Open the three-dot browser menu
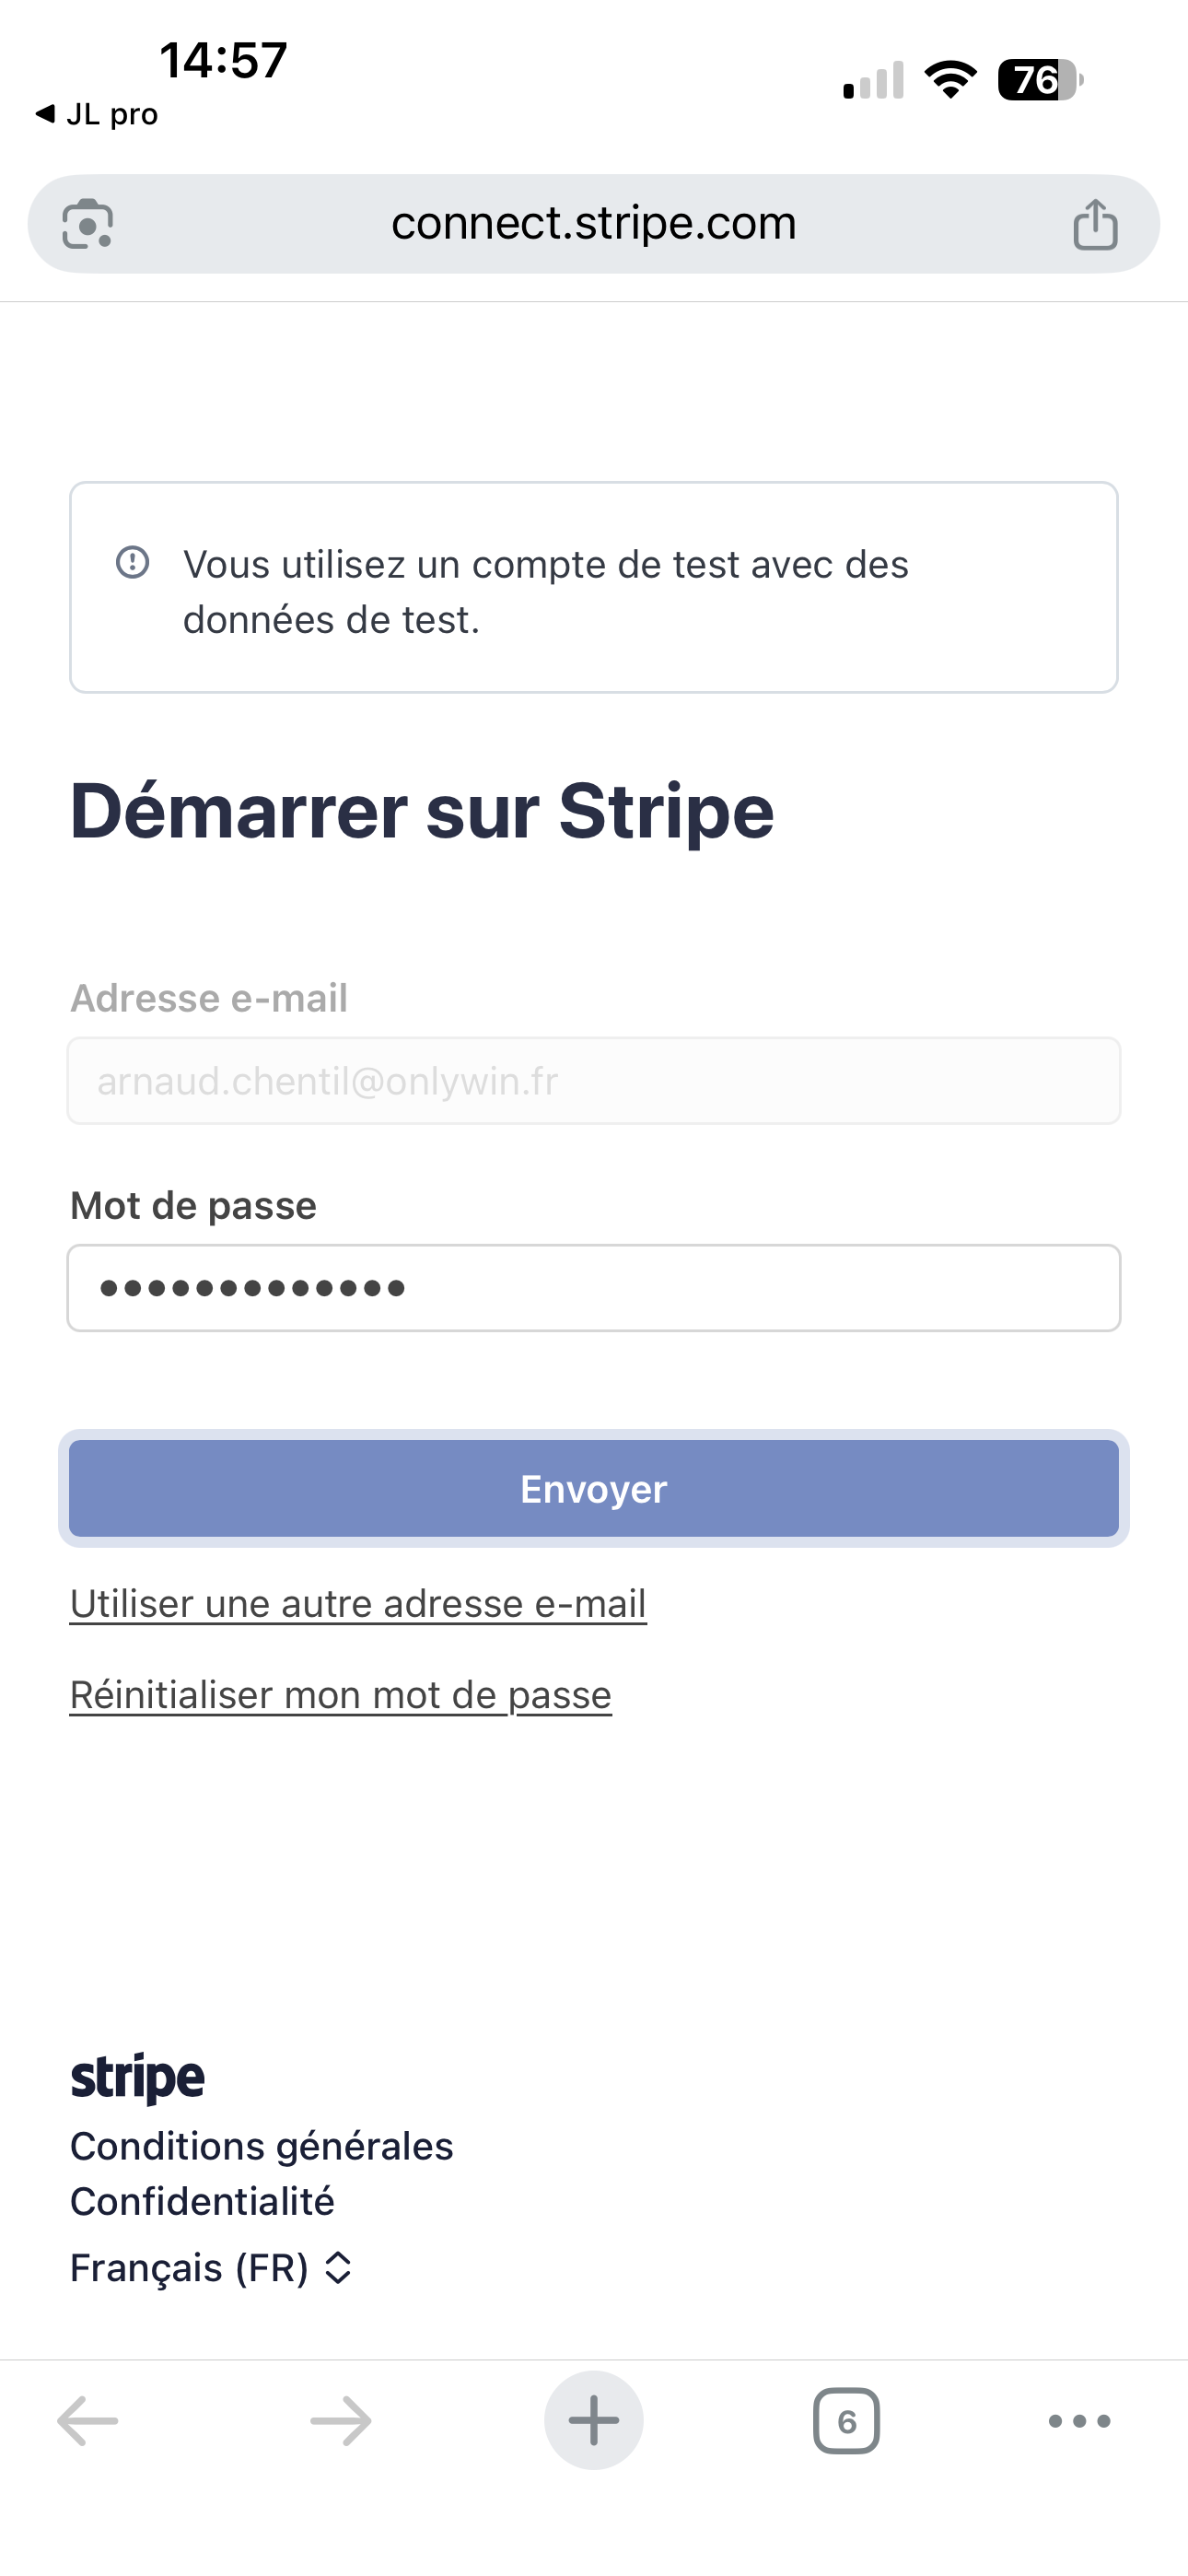This screenshot has height=2576, width=1188. (x=1079, y=2420)
